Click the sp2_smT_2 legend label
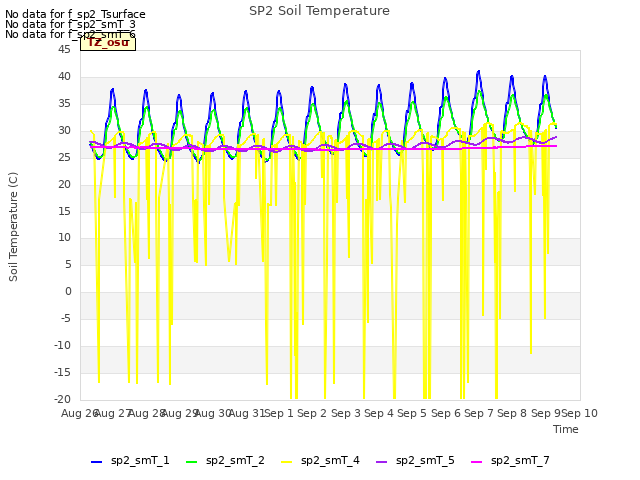 pos(235,461)
